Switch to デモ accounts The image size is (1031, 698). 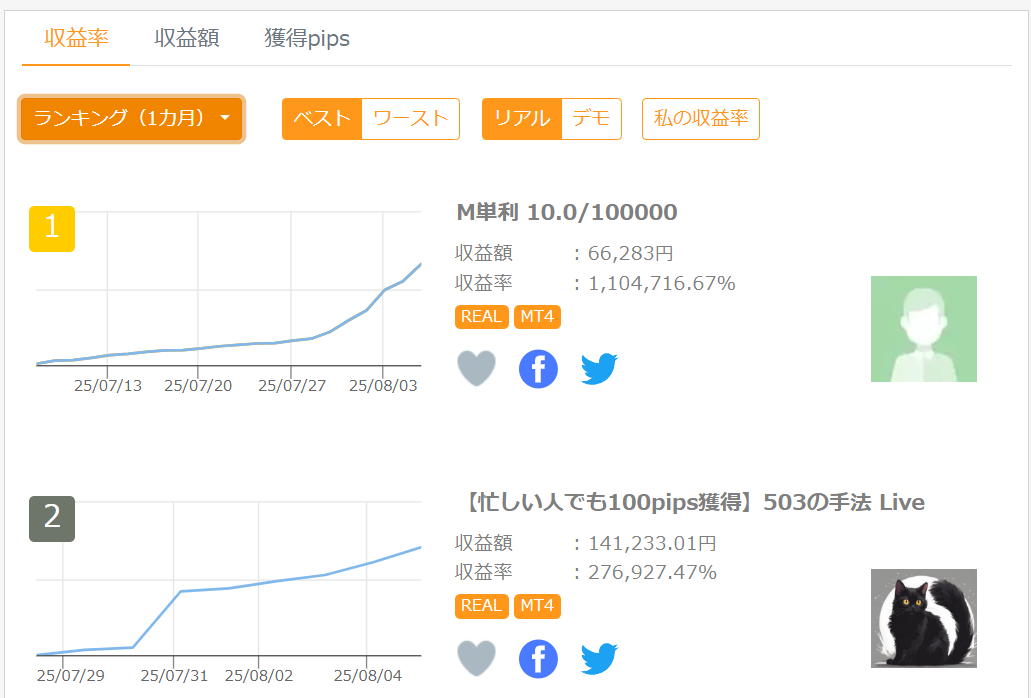pyautogui.click(x=591, y=119)
